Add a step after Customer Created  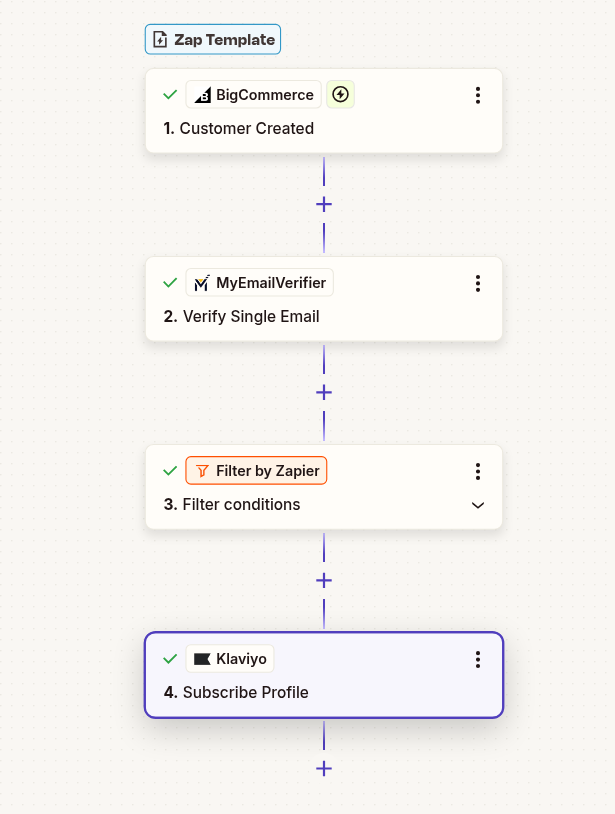pyautogui.click(x=324, y=204)
